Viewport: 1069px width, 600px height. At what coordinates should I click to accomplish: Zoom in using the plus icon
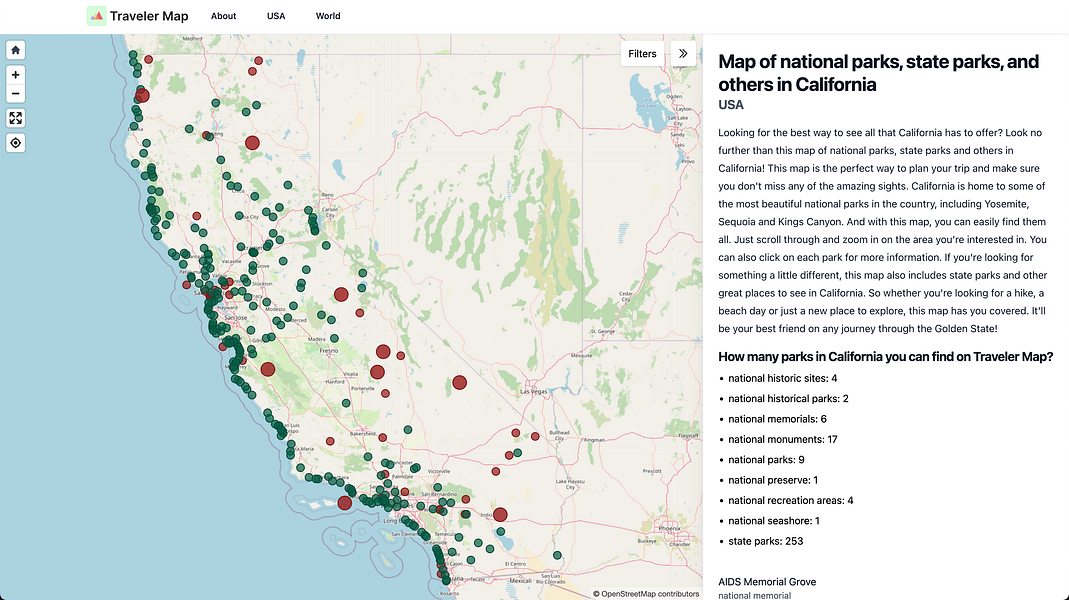coord(15,74)
